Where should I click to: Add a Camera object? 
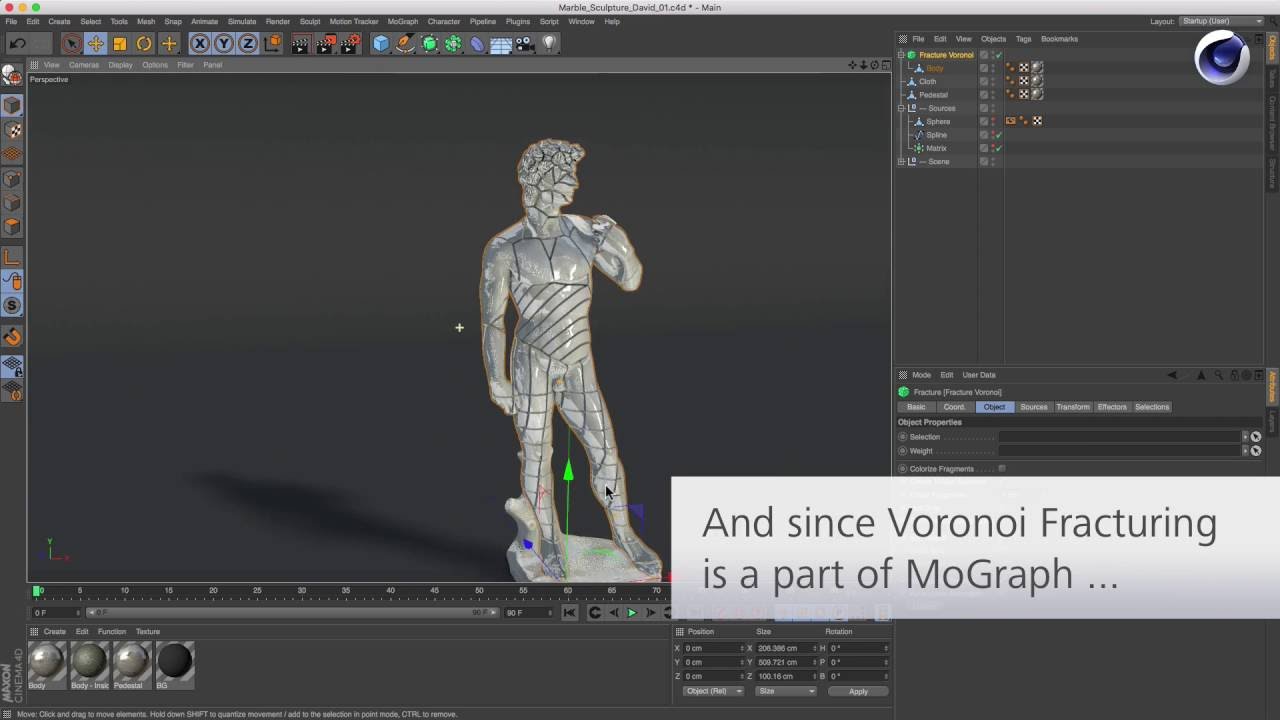525,43
